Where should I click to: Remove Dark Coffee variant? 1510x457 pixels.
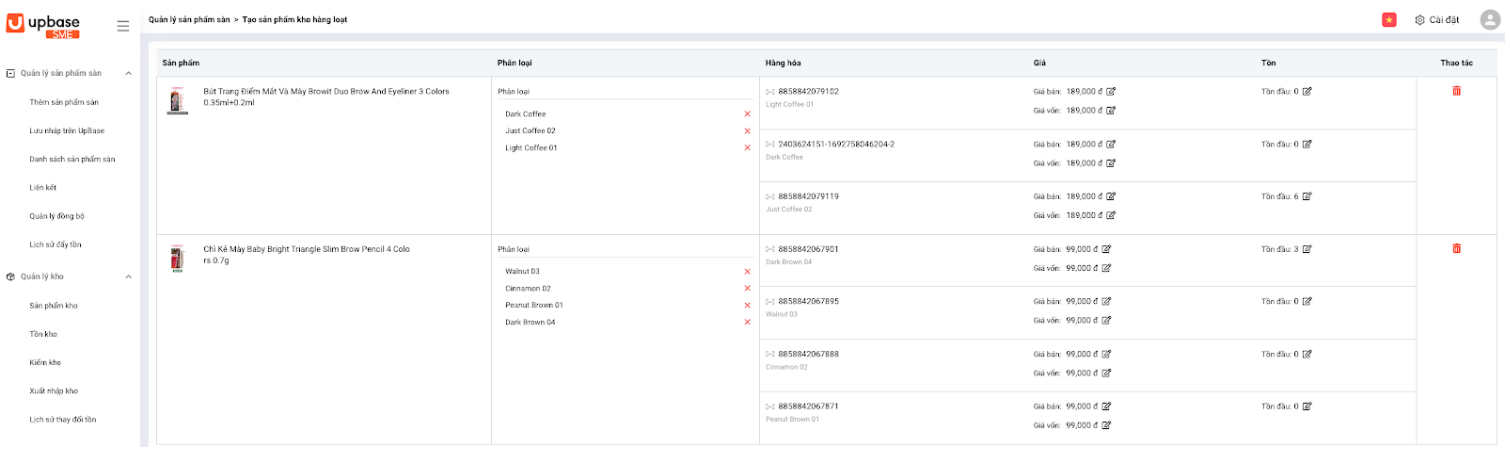point(747,114)
